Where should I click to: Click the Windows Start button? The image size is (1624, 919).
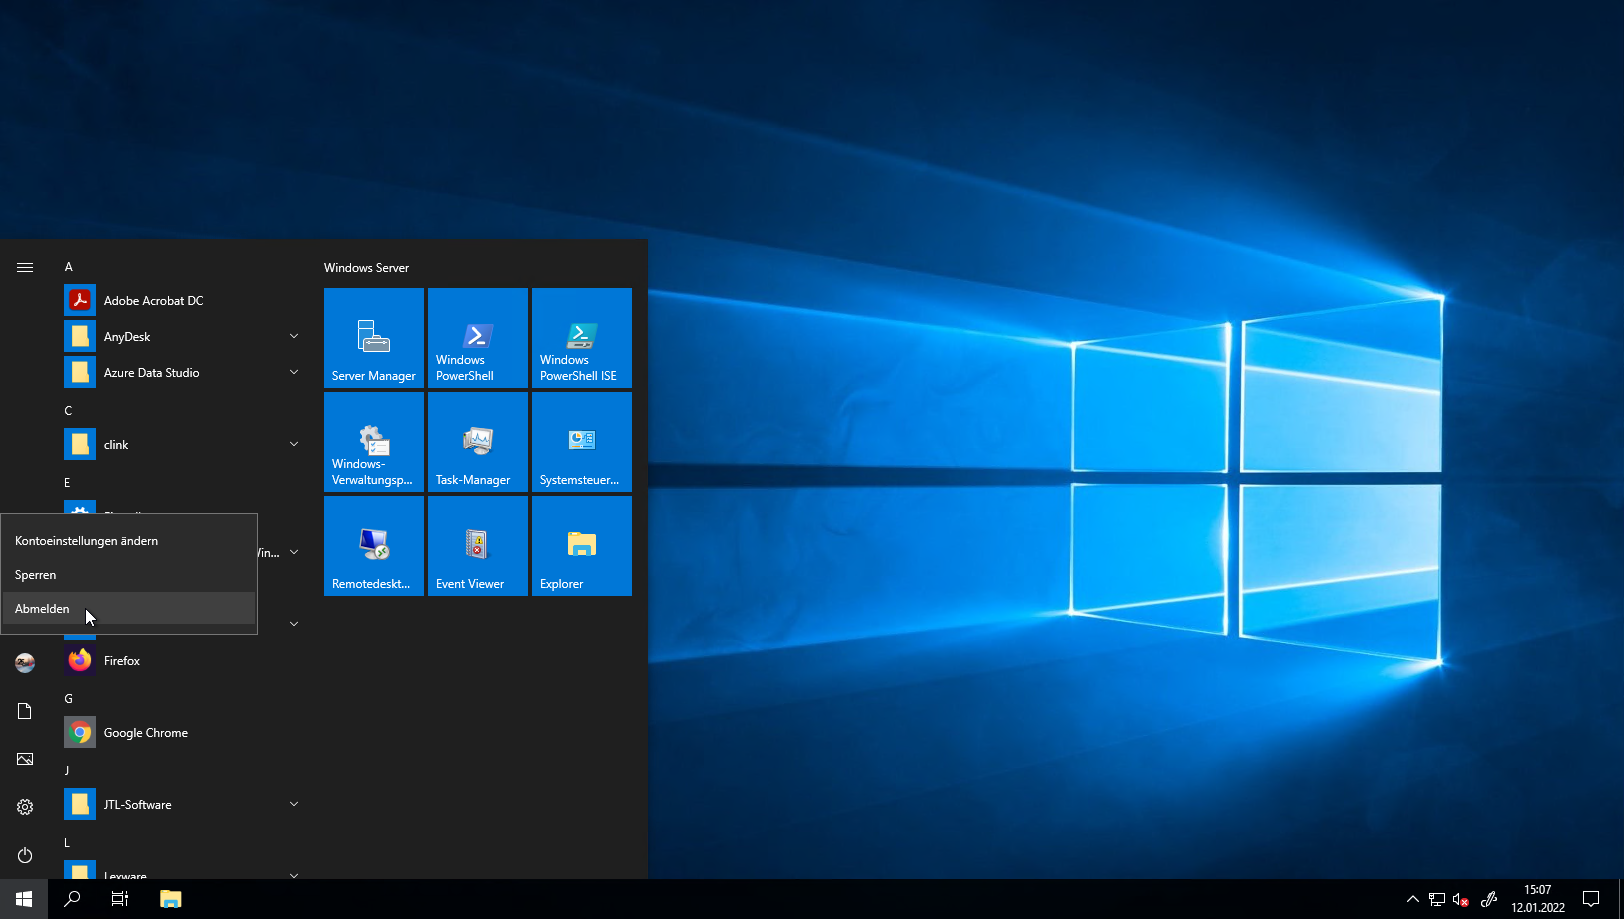pyautogui.click(x=24, y=899)
